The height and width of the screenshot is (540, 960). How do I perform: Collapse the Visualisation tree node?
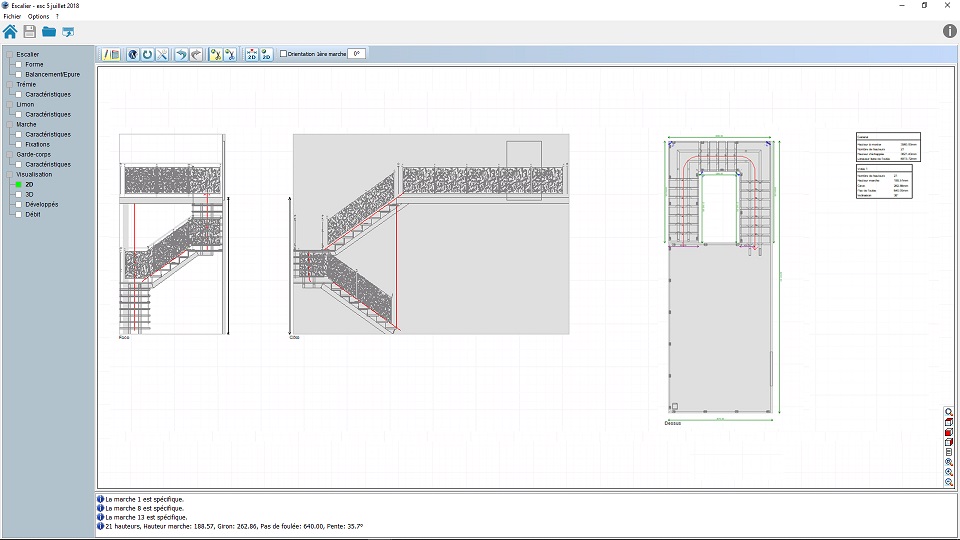[10, 175]
